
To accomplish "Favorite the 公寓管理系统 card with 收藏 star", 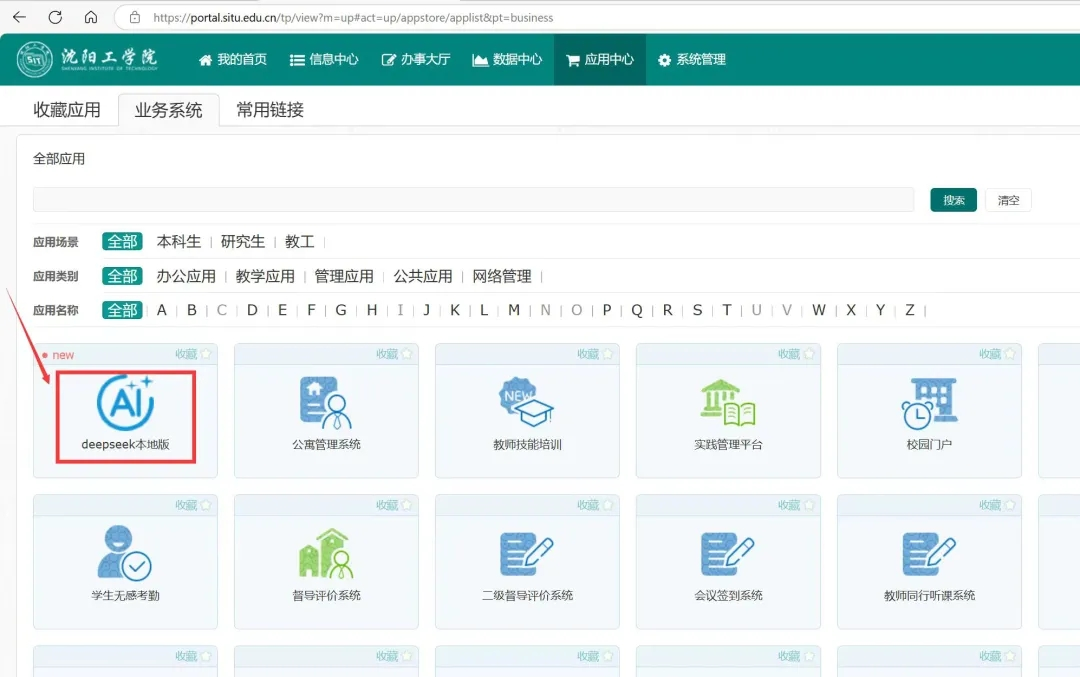I will point(394,354).
